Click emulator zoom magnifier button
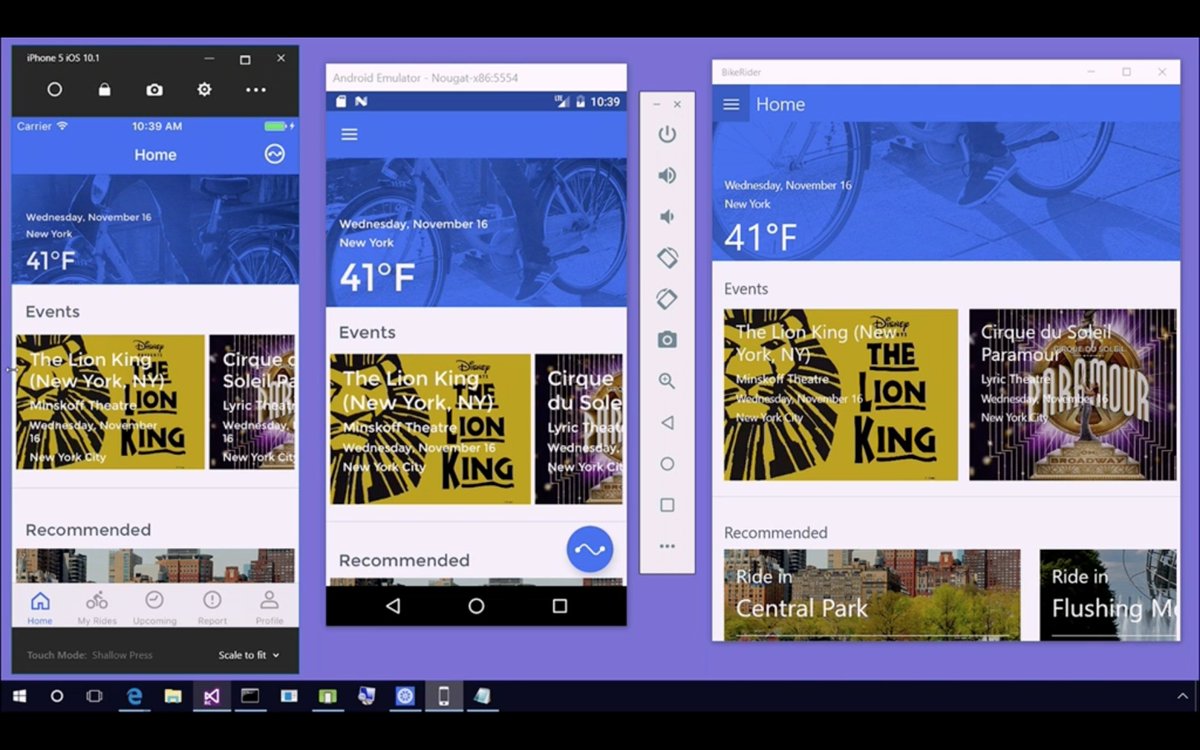1200x750 pixels. click(667, 381)
